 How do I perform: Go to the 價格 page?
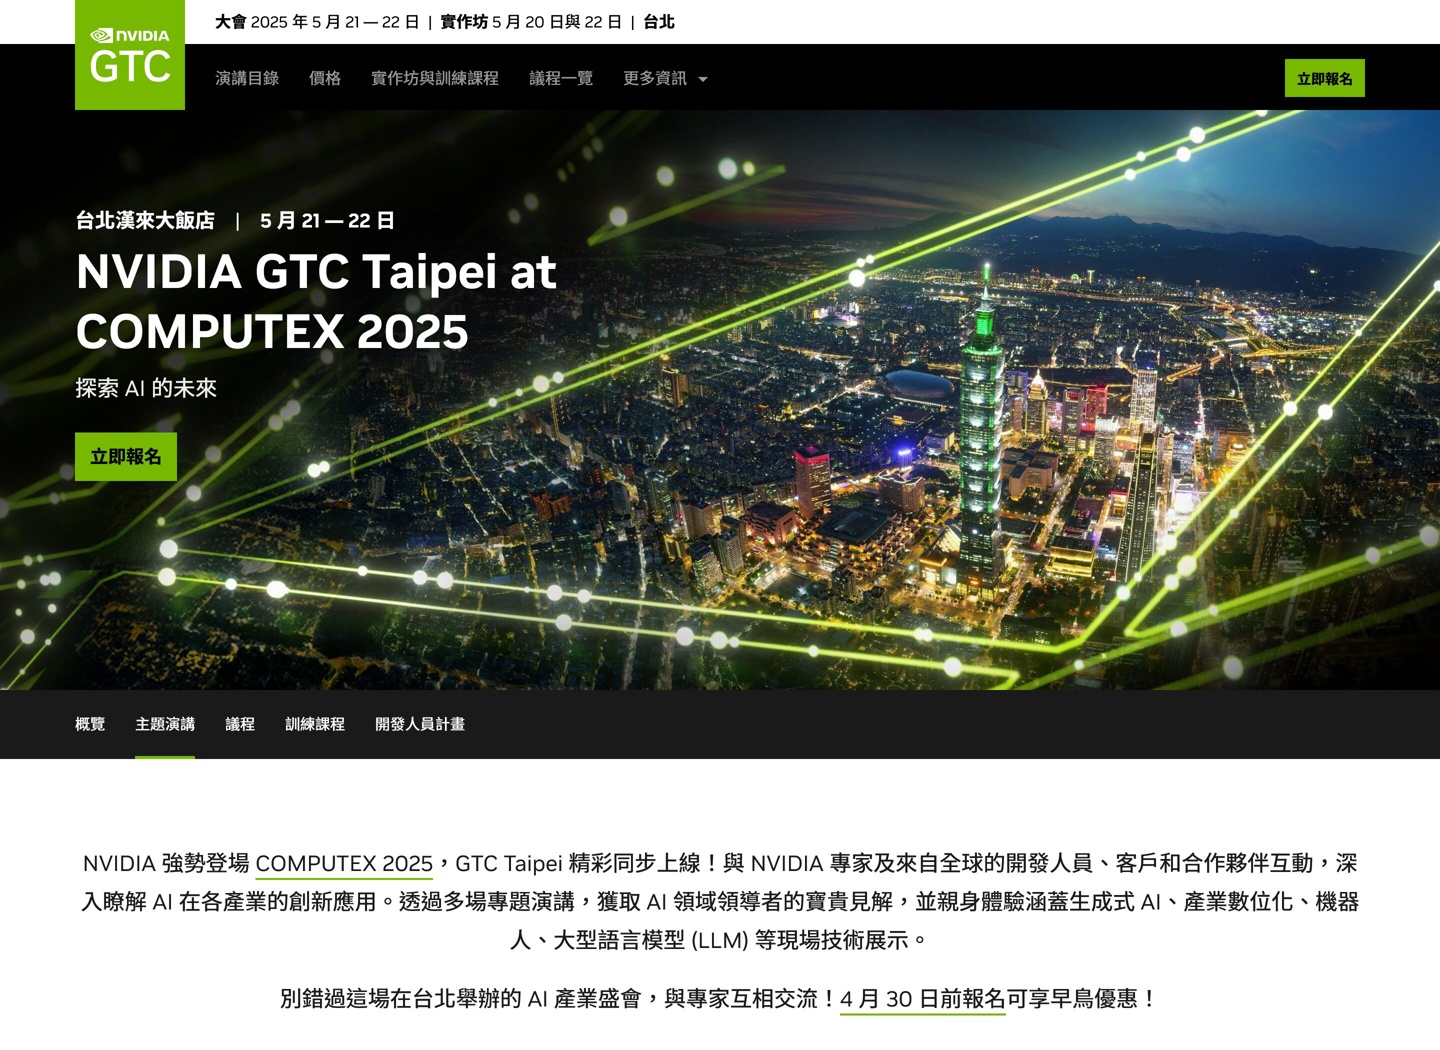pos(325,78)
